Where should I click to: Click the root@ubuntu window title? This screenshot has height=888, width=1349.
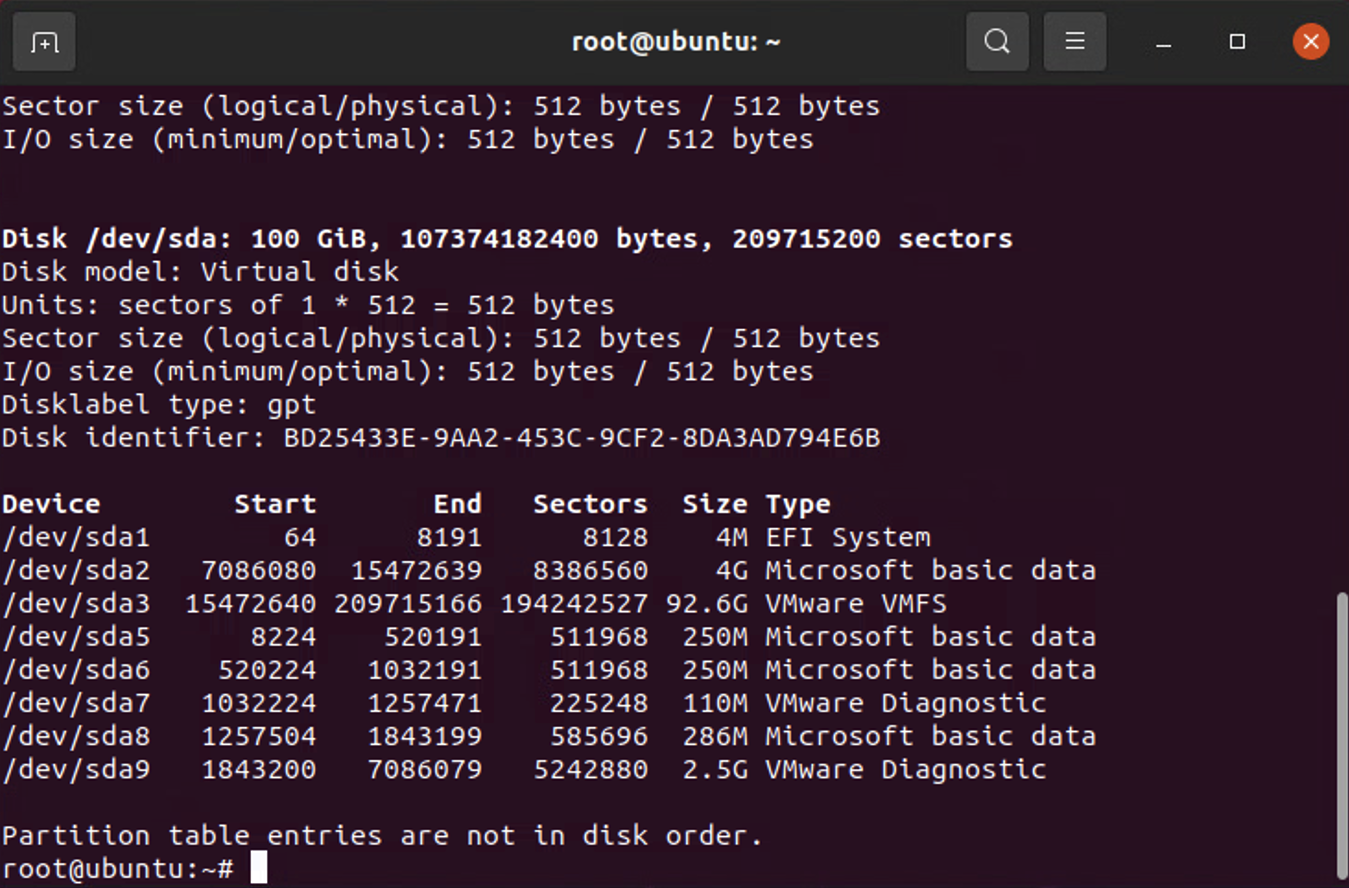click(x=676, y=42)
